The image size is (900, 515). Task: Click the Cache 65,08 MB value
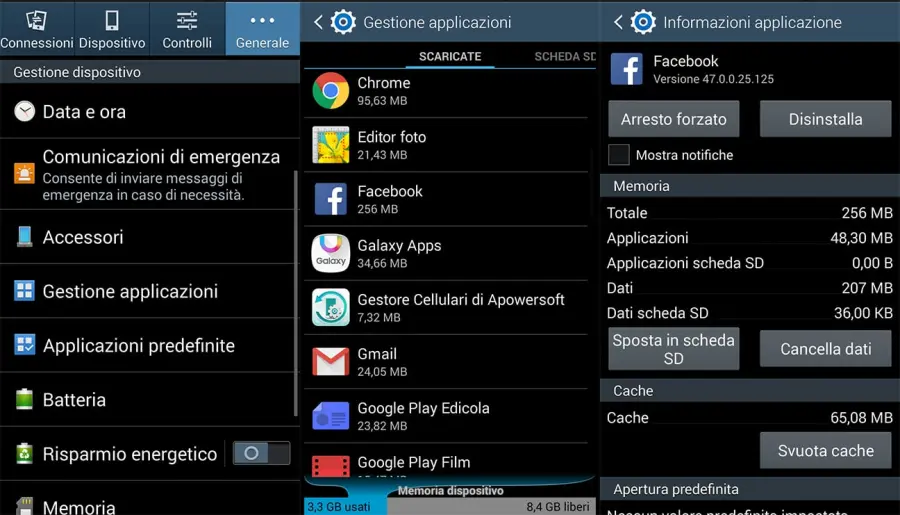click(861, 417)
